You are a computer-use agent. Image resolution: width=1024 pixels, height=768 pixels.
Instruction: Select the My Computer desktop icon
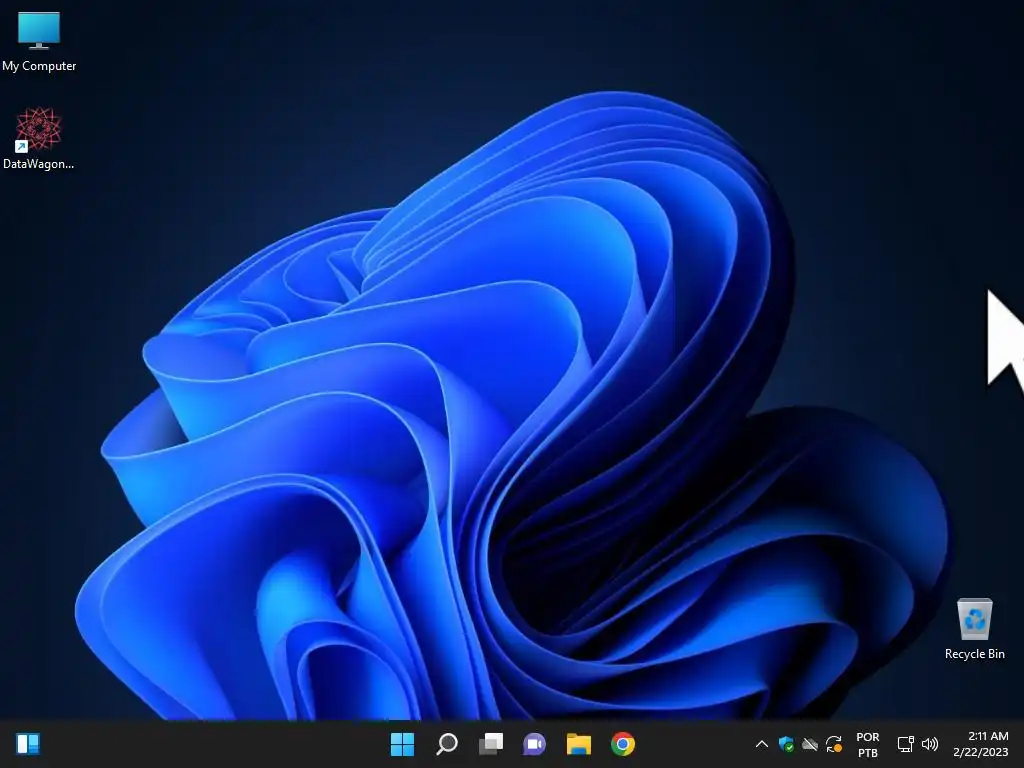(39, 42)
